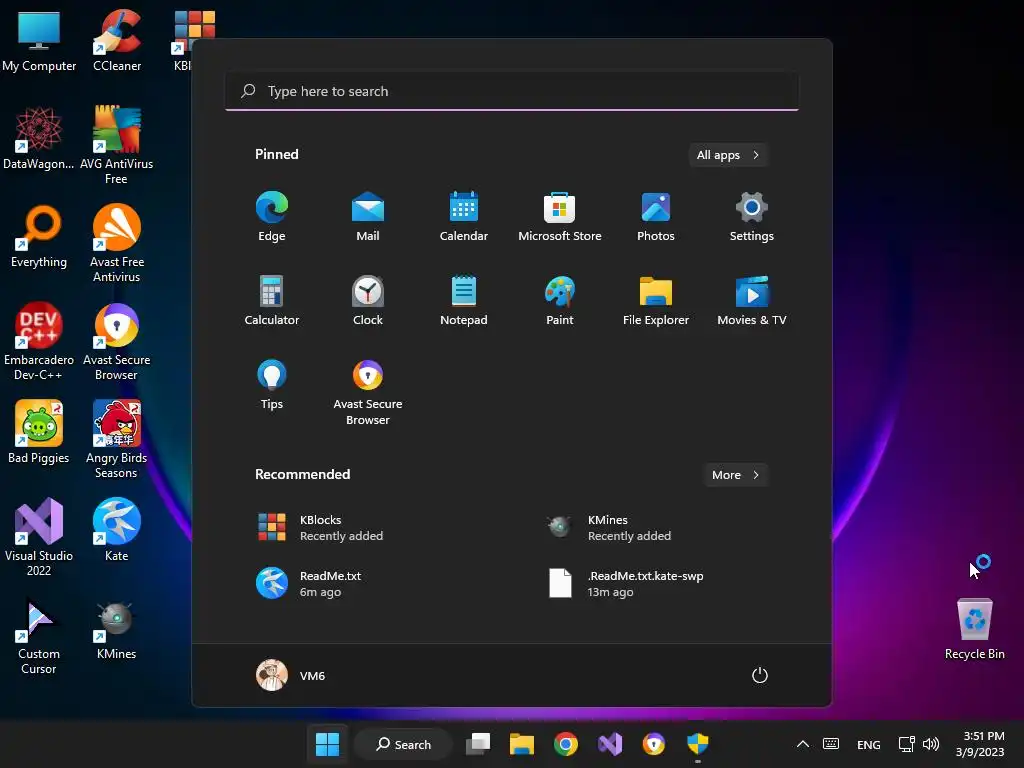This screenshot has height=768, width=1024.
Task: Launch the Mail app
Action: point(368,217)
